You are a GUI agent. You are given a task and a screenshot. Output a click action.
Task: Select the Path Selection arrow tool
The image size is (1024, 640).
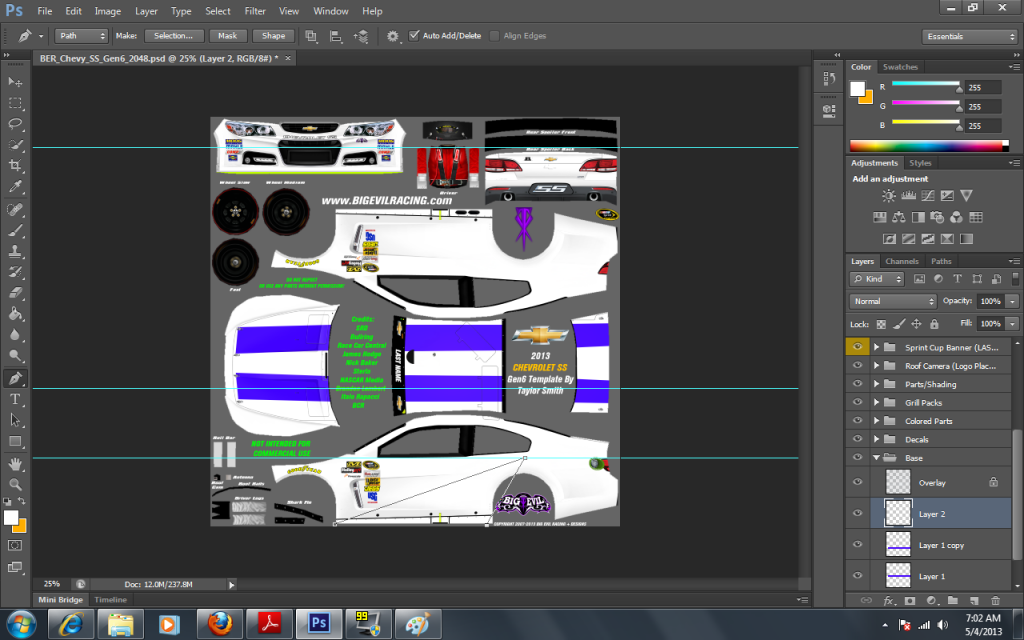pos(15,420)
